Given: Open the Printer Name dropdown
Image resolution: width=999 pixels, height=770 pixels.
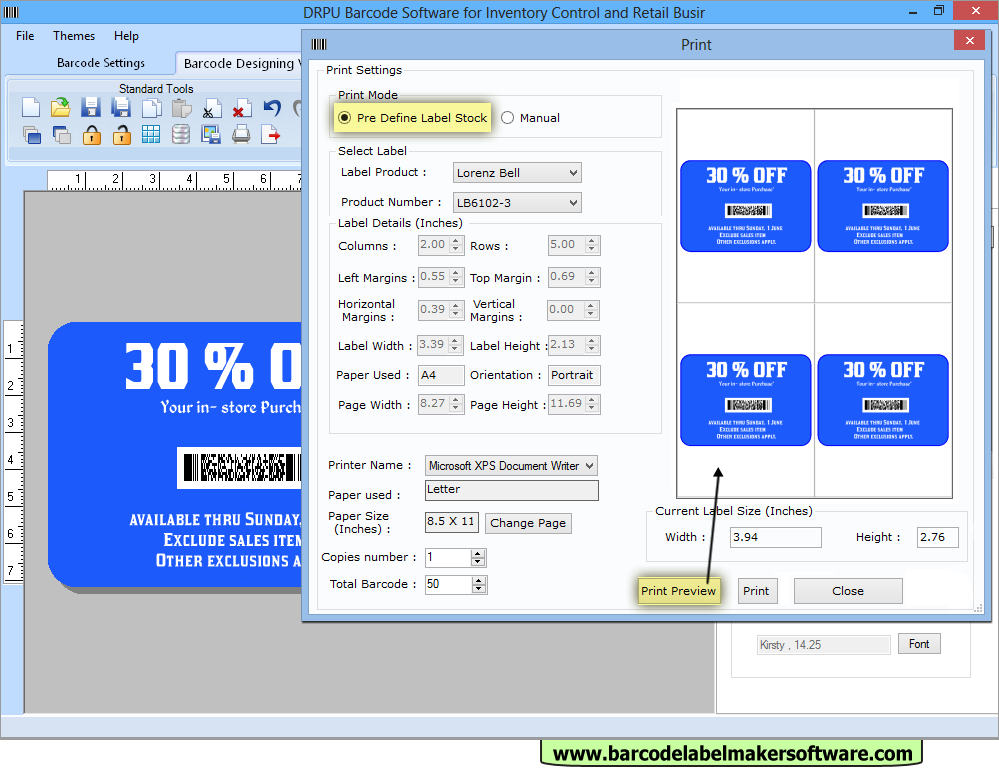Looking at the screenshot, I should click(589, 465).
